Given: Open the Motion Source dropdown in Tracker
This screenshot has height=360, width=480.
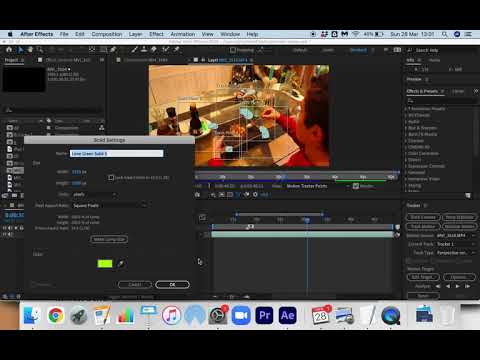Looking at the screenshot, I should (x=455, y=235).
